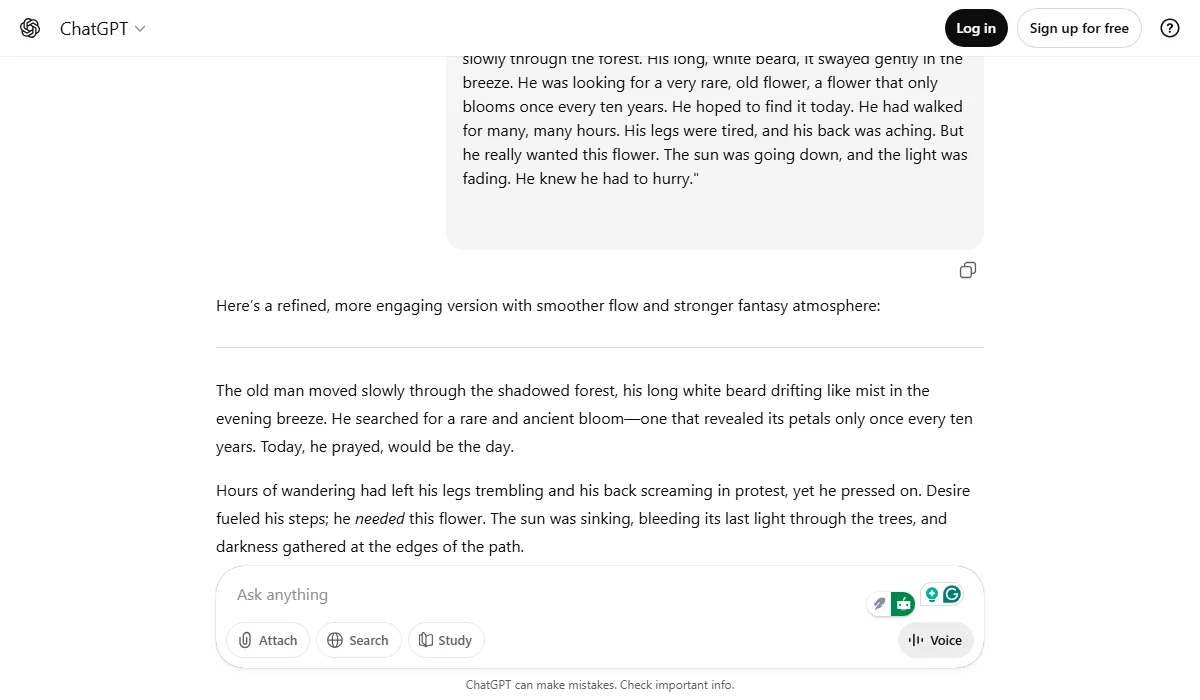The width and height of the screenshot is (1200, 700).
Task: Expand the model selector chevron
Action: coord(138,29)
